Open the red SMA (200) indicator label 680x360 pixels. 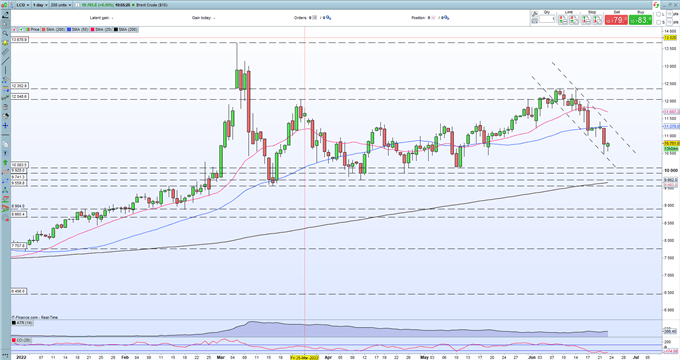click(x=54, y=29)
